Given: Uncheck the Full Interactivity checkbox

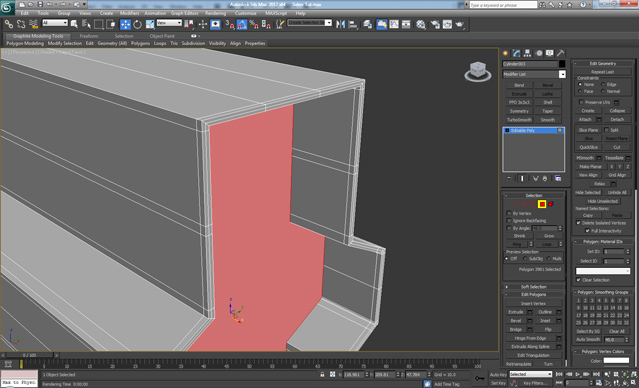Looking at the screenshot, I should coord(587,231).
